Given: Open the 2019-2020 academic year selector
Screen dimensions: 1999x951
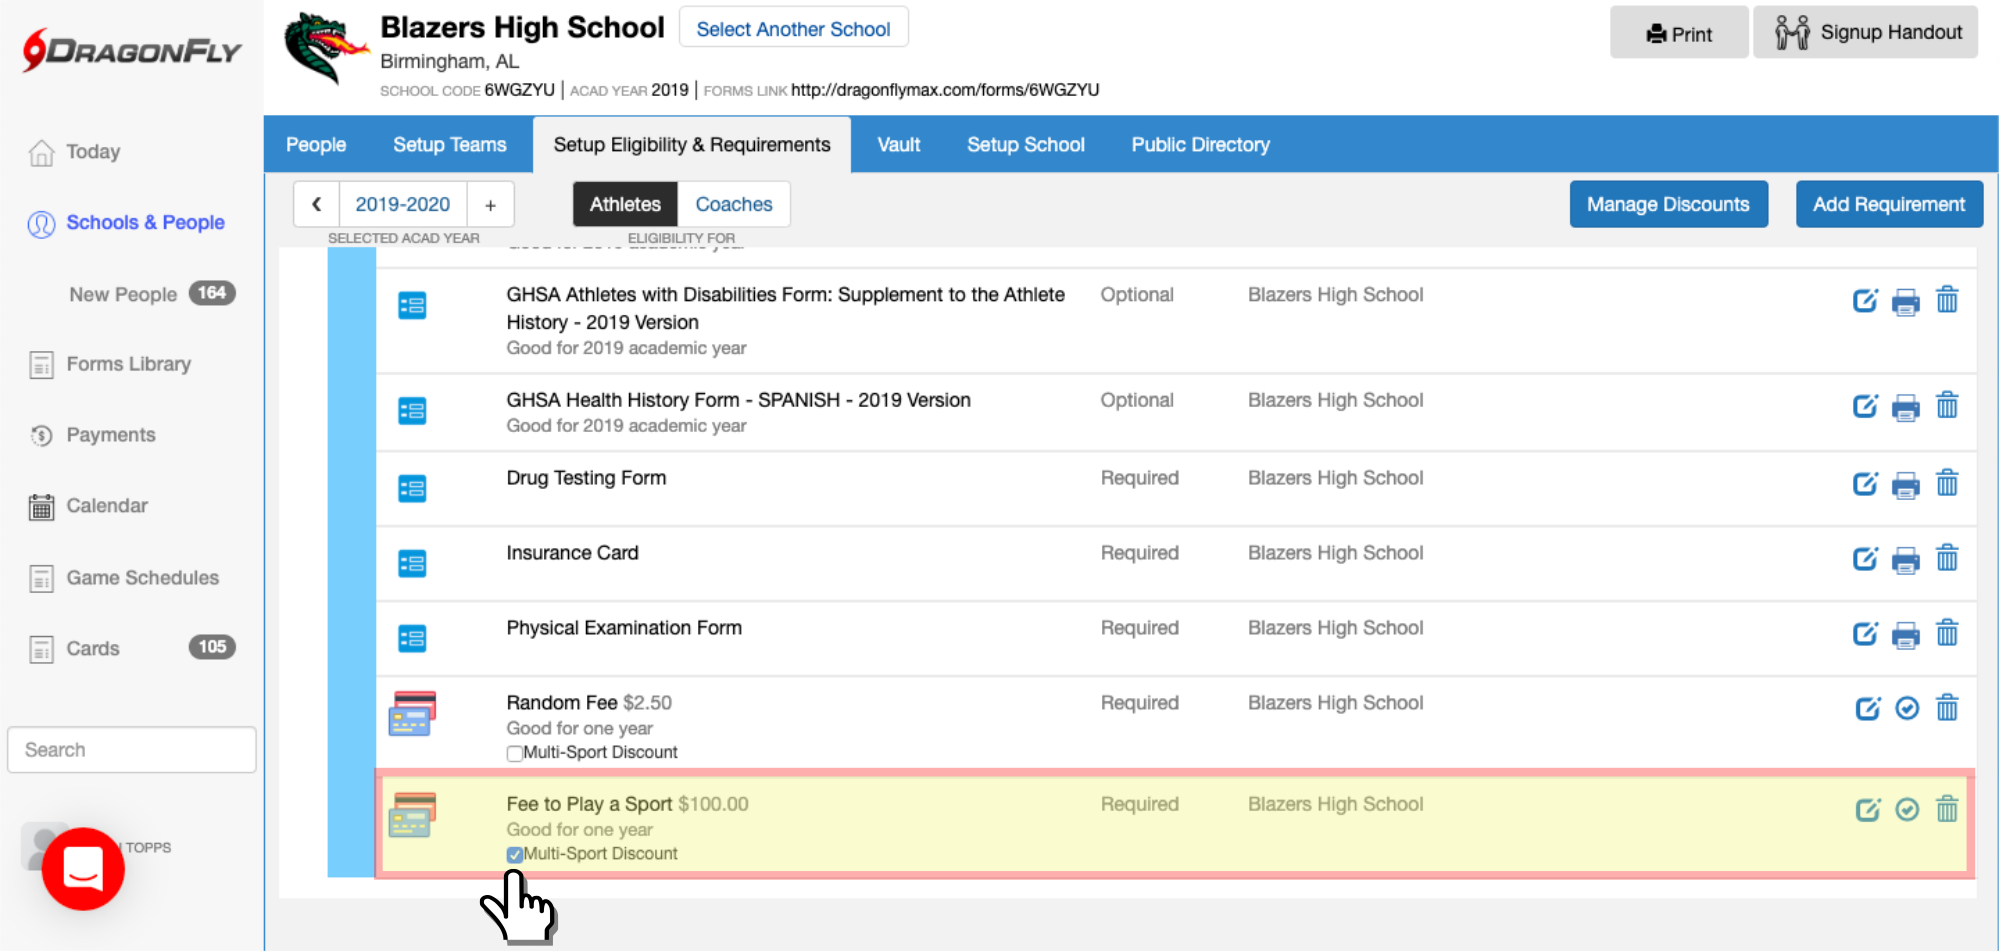Looking at the screenshot, I should pyautogui.click(x=402, y=204).
